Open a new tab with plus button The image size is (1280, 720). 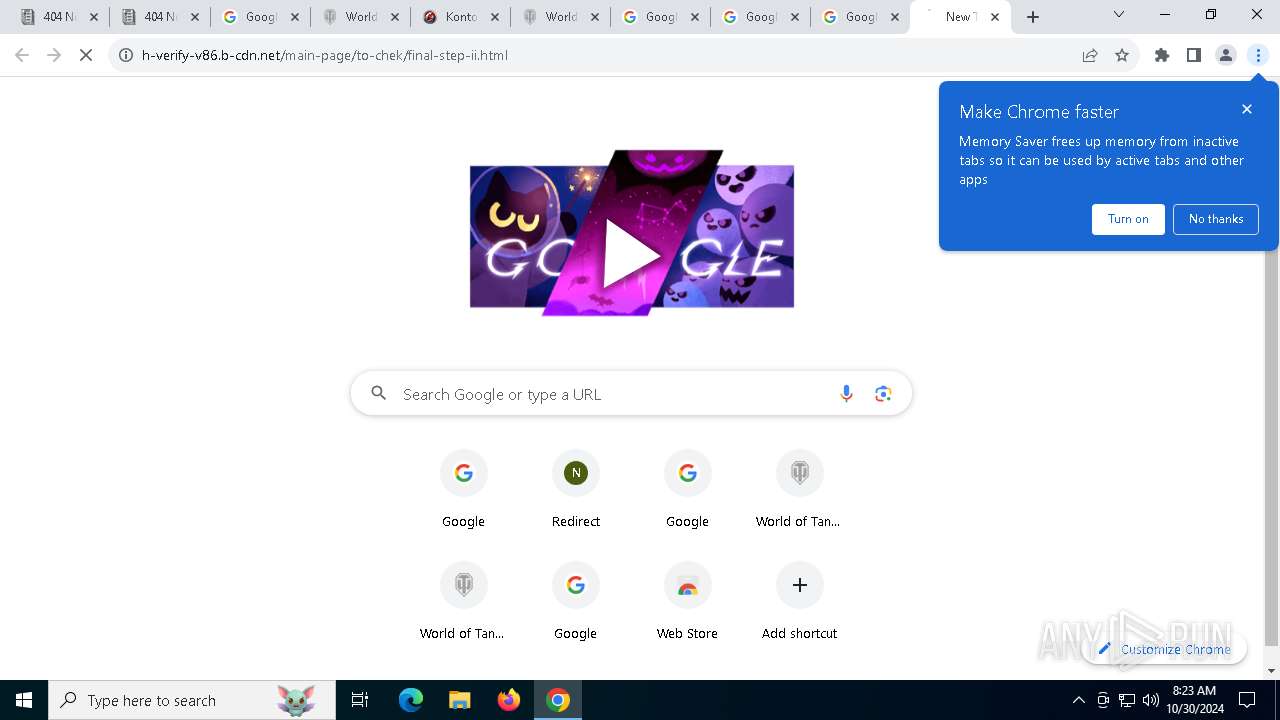(1033, 17)
